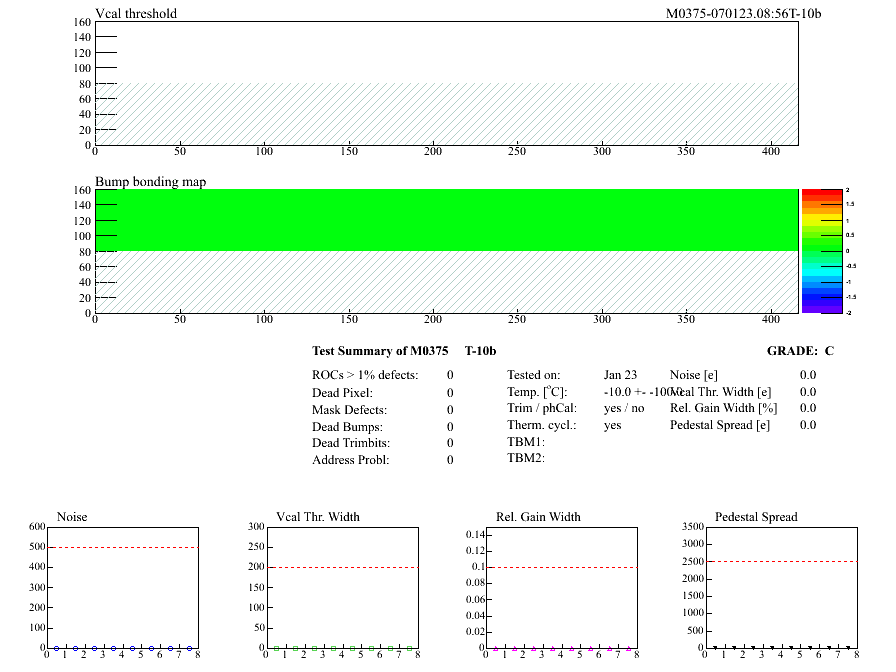Click the "Rel. Gain Width" plot title
This screenshot has width=896, height=672.
pyautogui.click(x=538, y=517)
